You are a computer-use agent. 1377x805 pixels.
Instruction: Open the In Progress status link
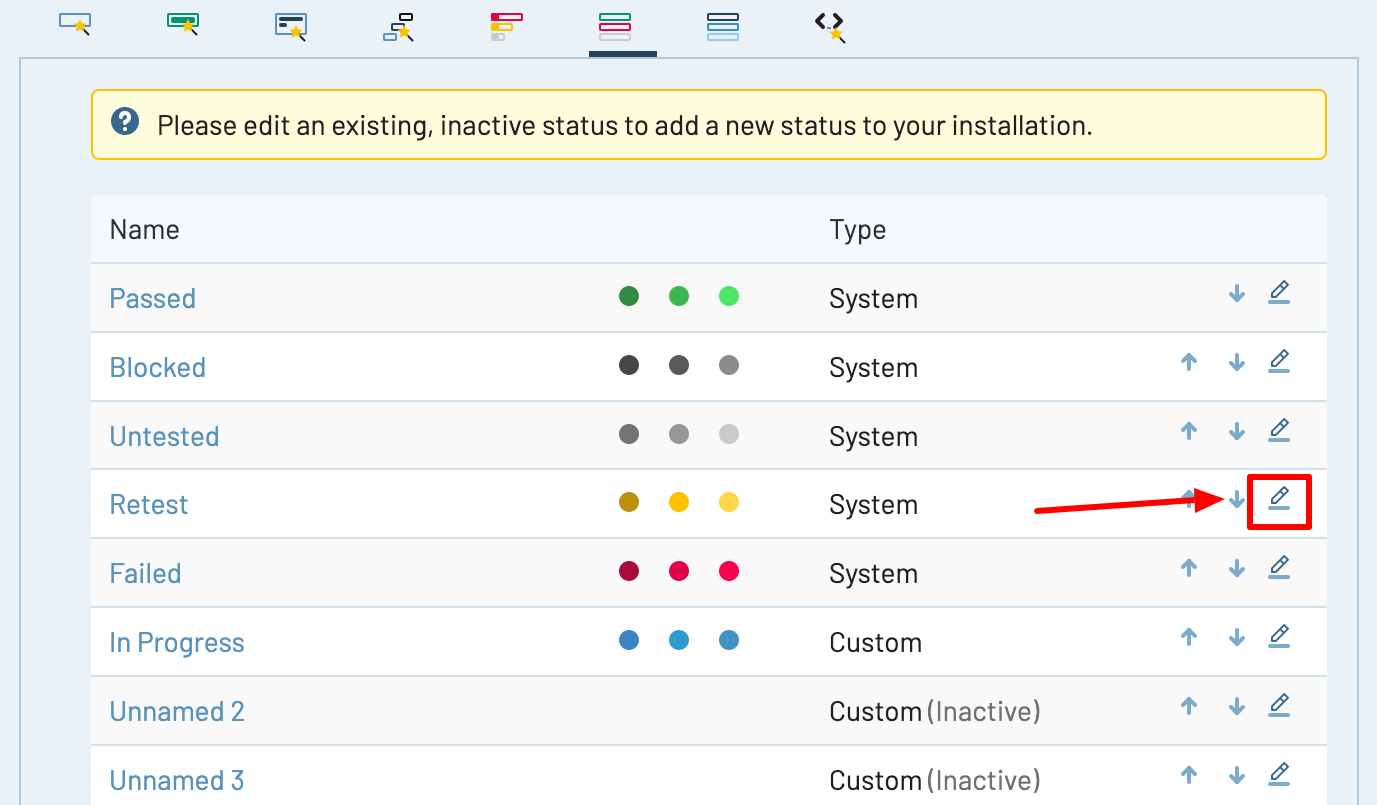click(177, 643)
